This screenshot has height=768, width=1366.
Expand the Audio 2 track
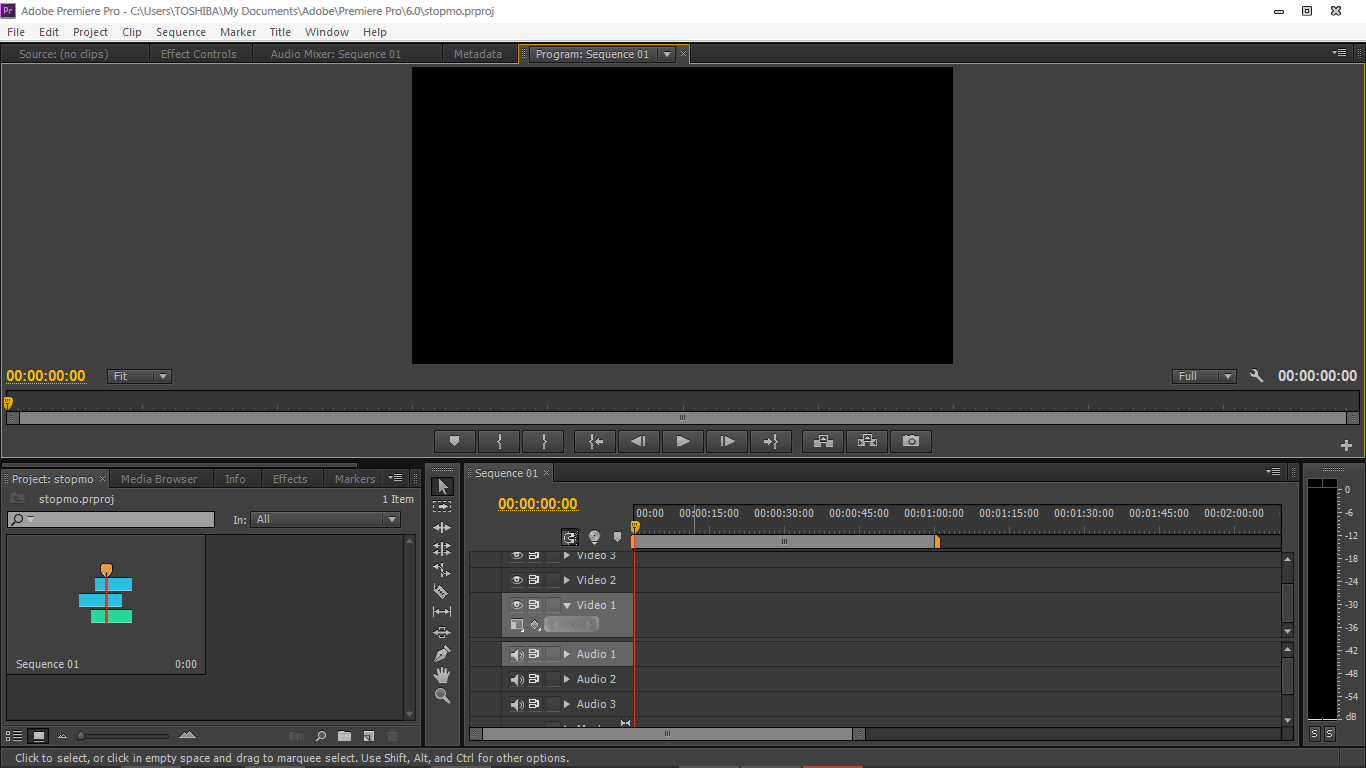coord(567,679)
